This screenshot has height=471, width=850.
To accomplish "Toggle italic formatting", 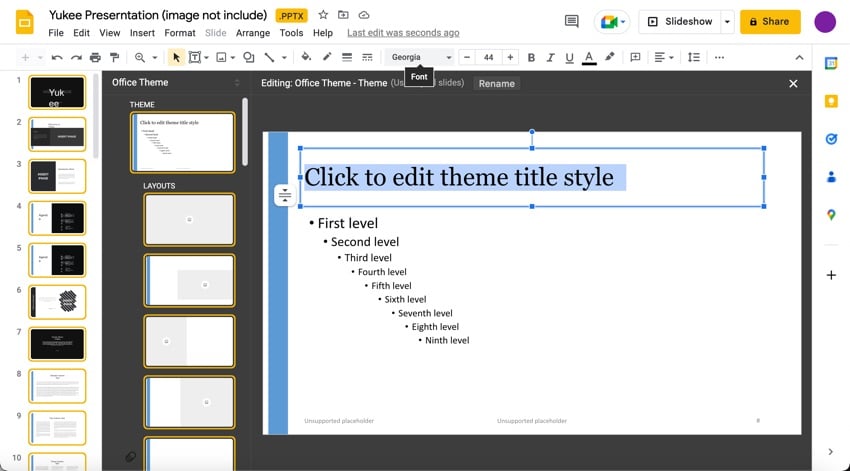I will (549, 58).
